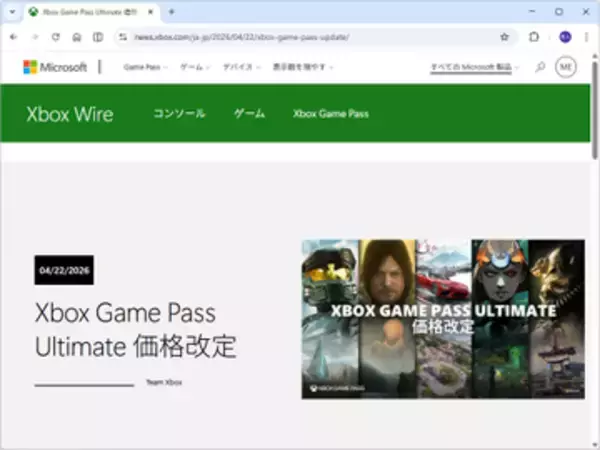Image resolution: width=600 pixels, height=450 pixels.
Task: Open the extensions puzzle icon
Action: pos(534,37)
